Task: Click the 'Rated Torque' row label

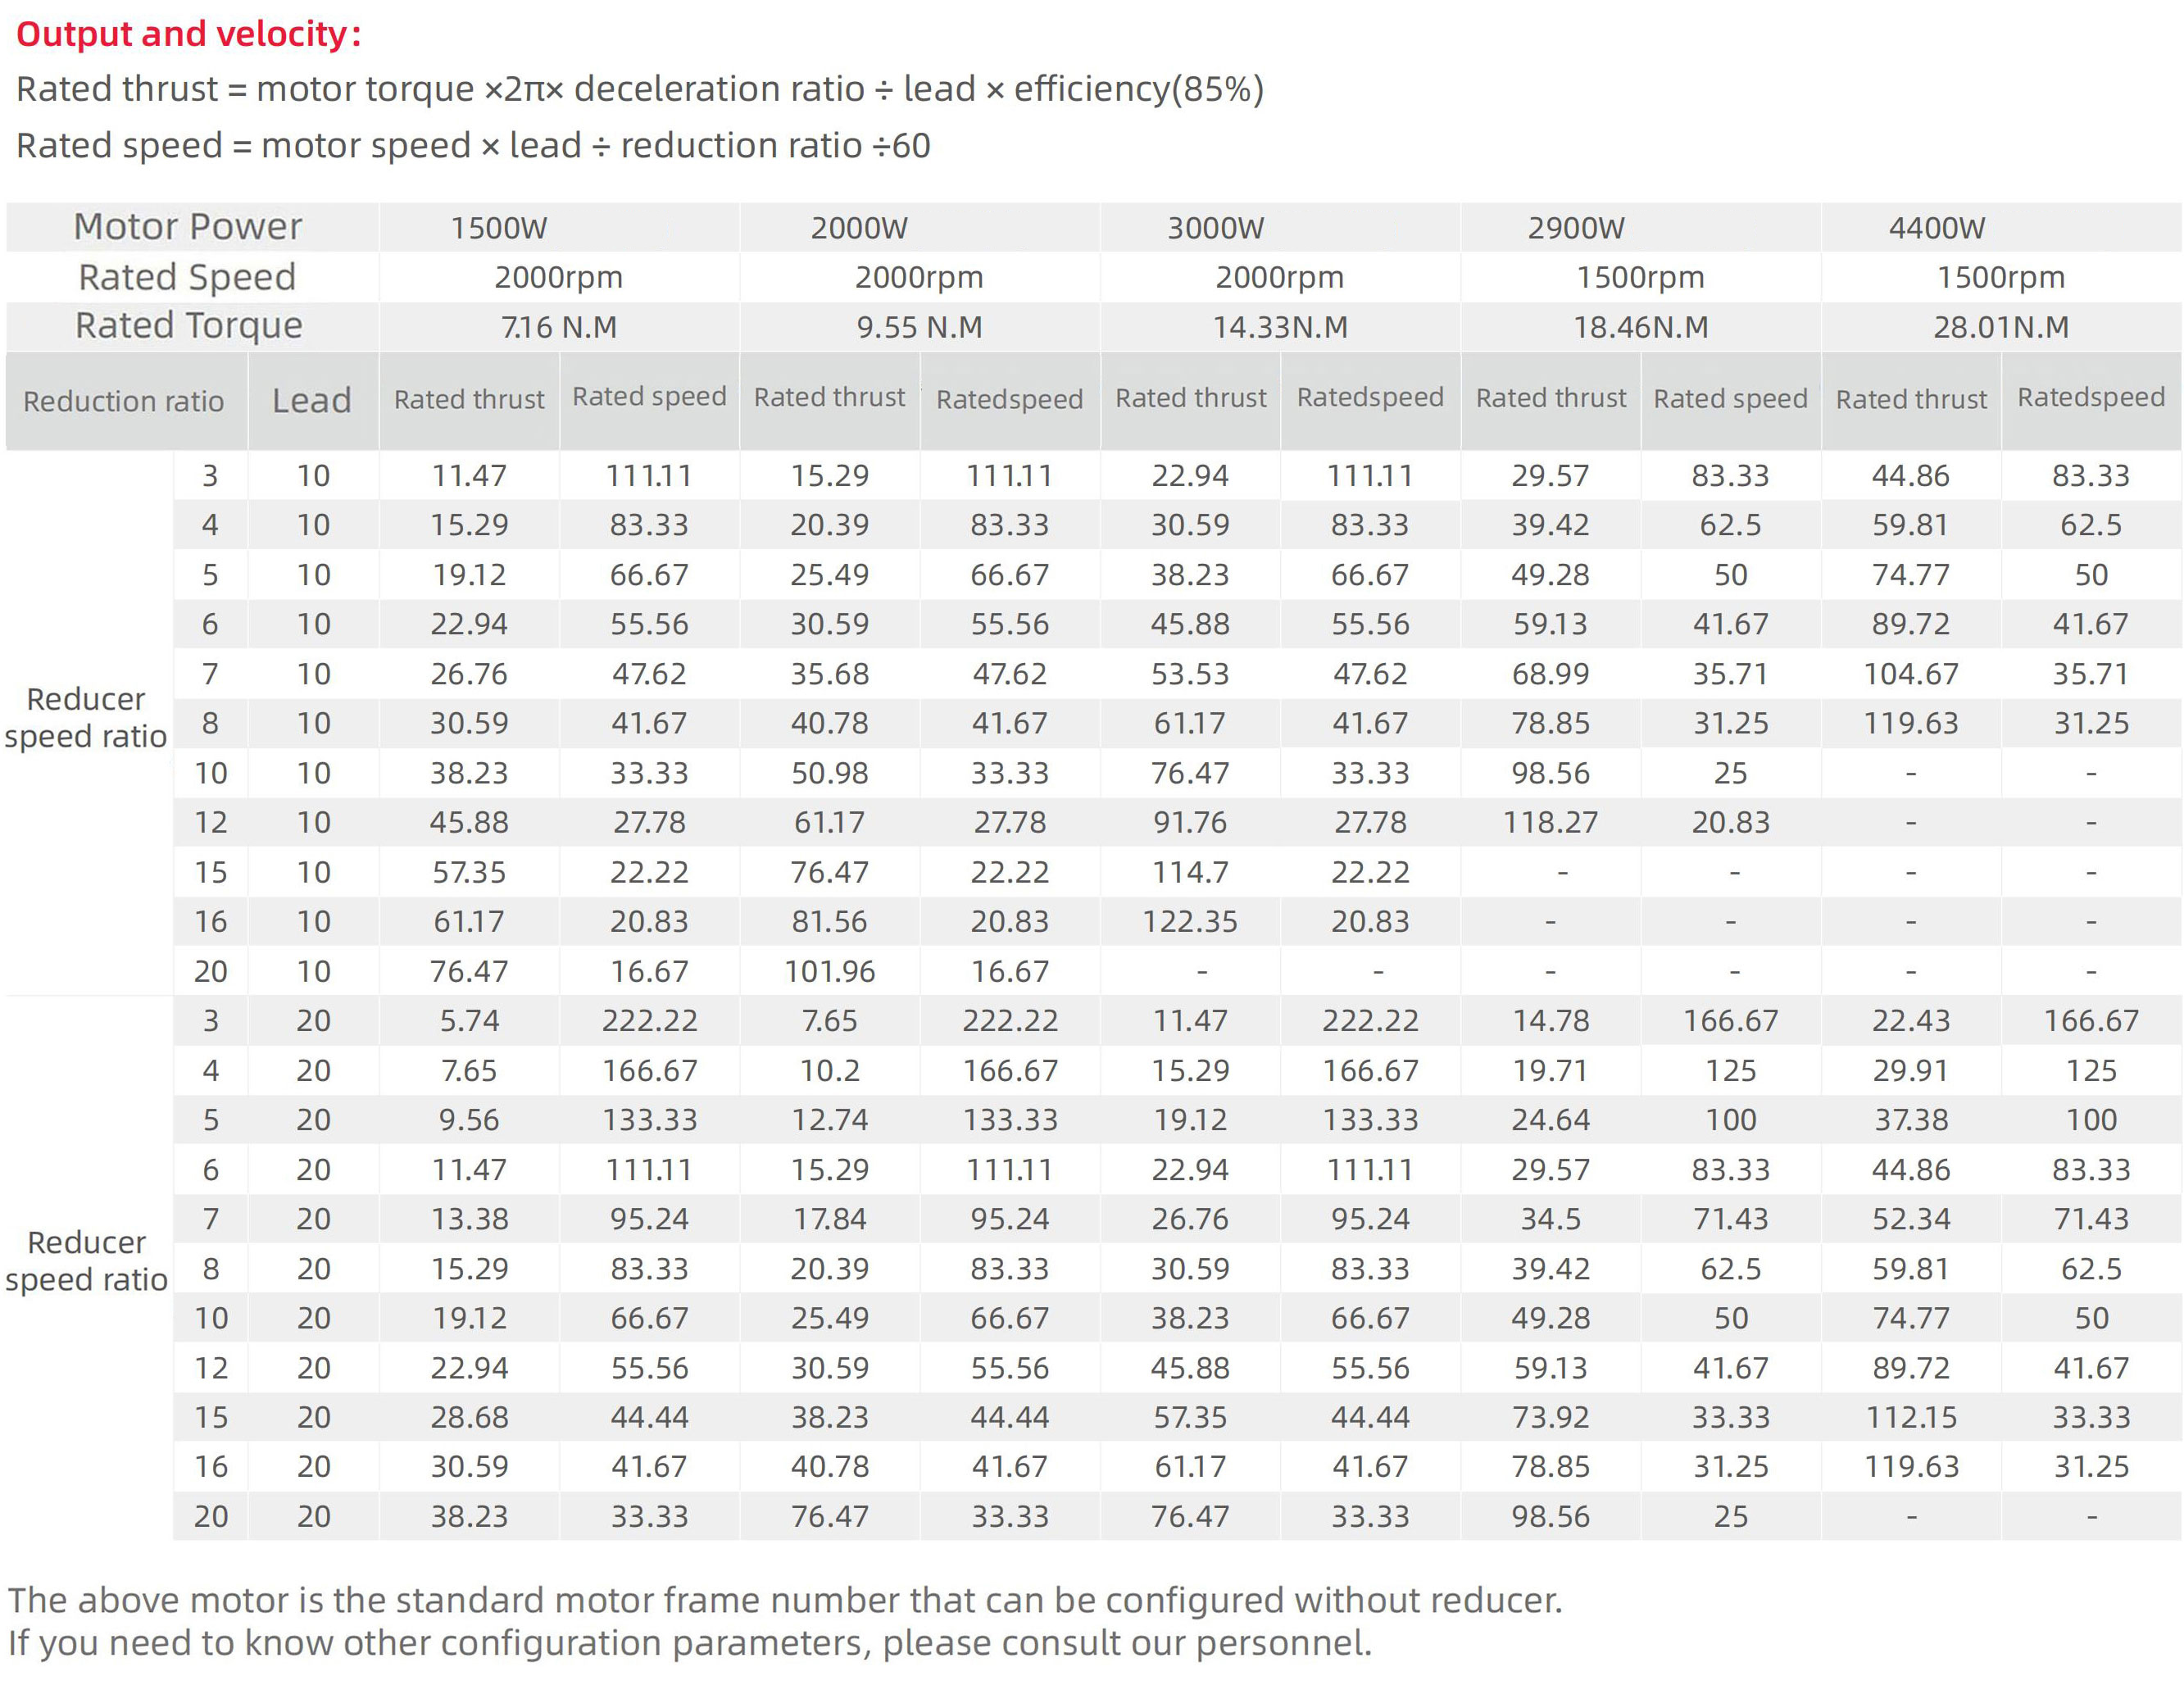Action: pyautogui.click(x=188, y=326)
